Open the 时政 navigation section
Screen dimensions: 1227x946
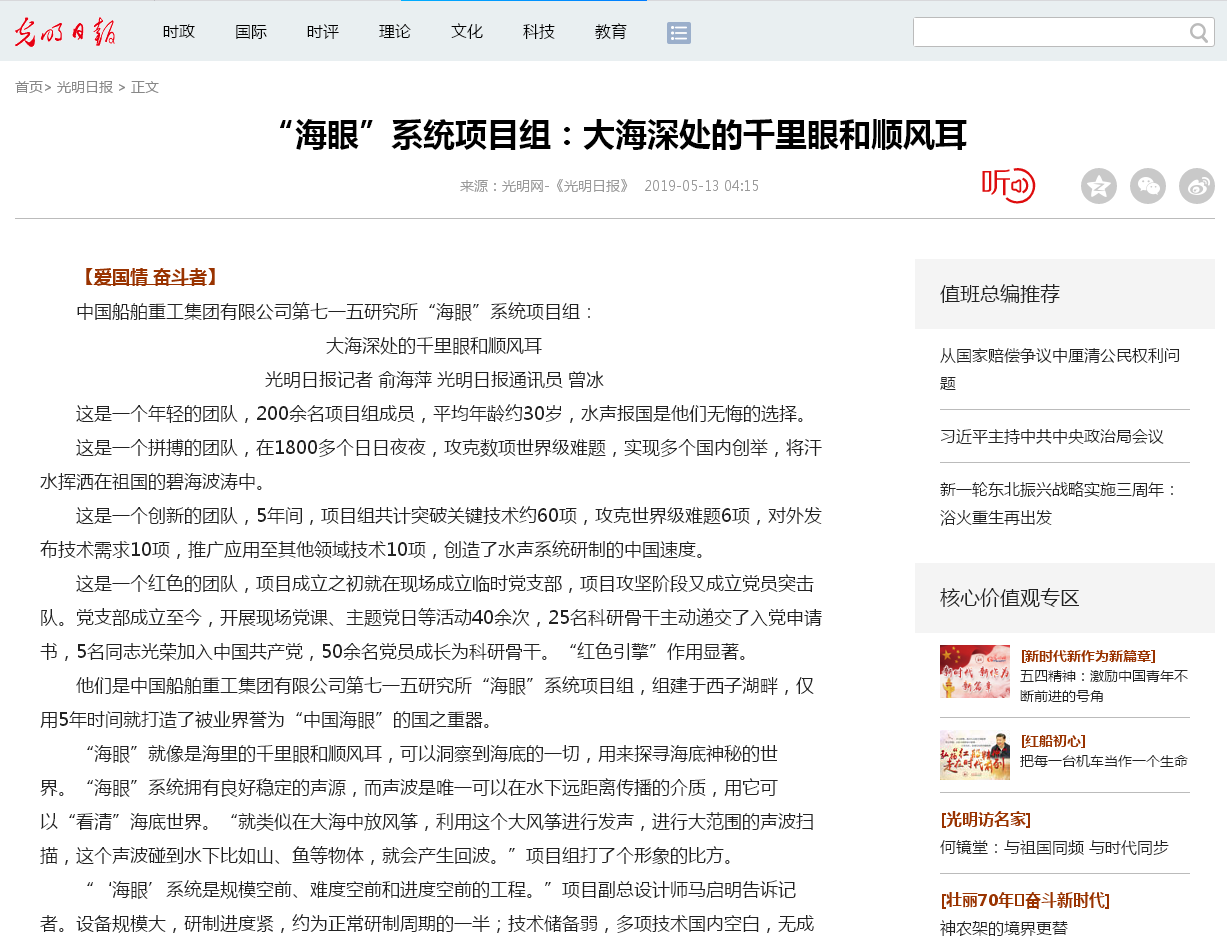[x=179, y=32]
